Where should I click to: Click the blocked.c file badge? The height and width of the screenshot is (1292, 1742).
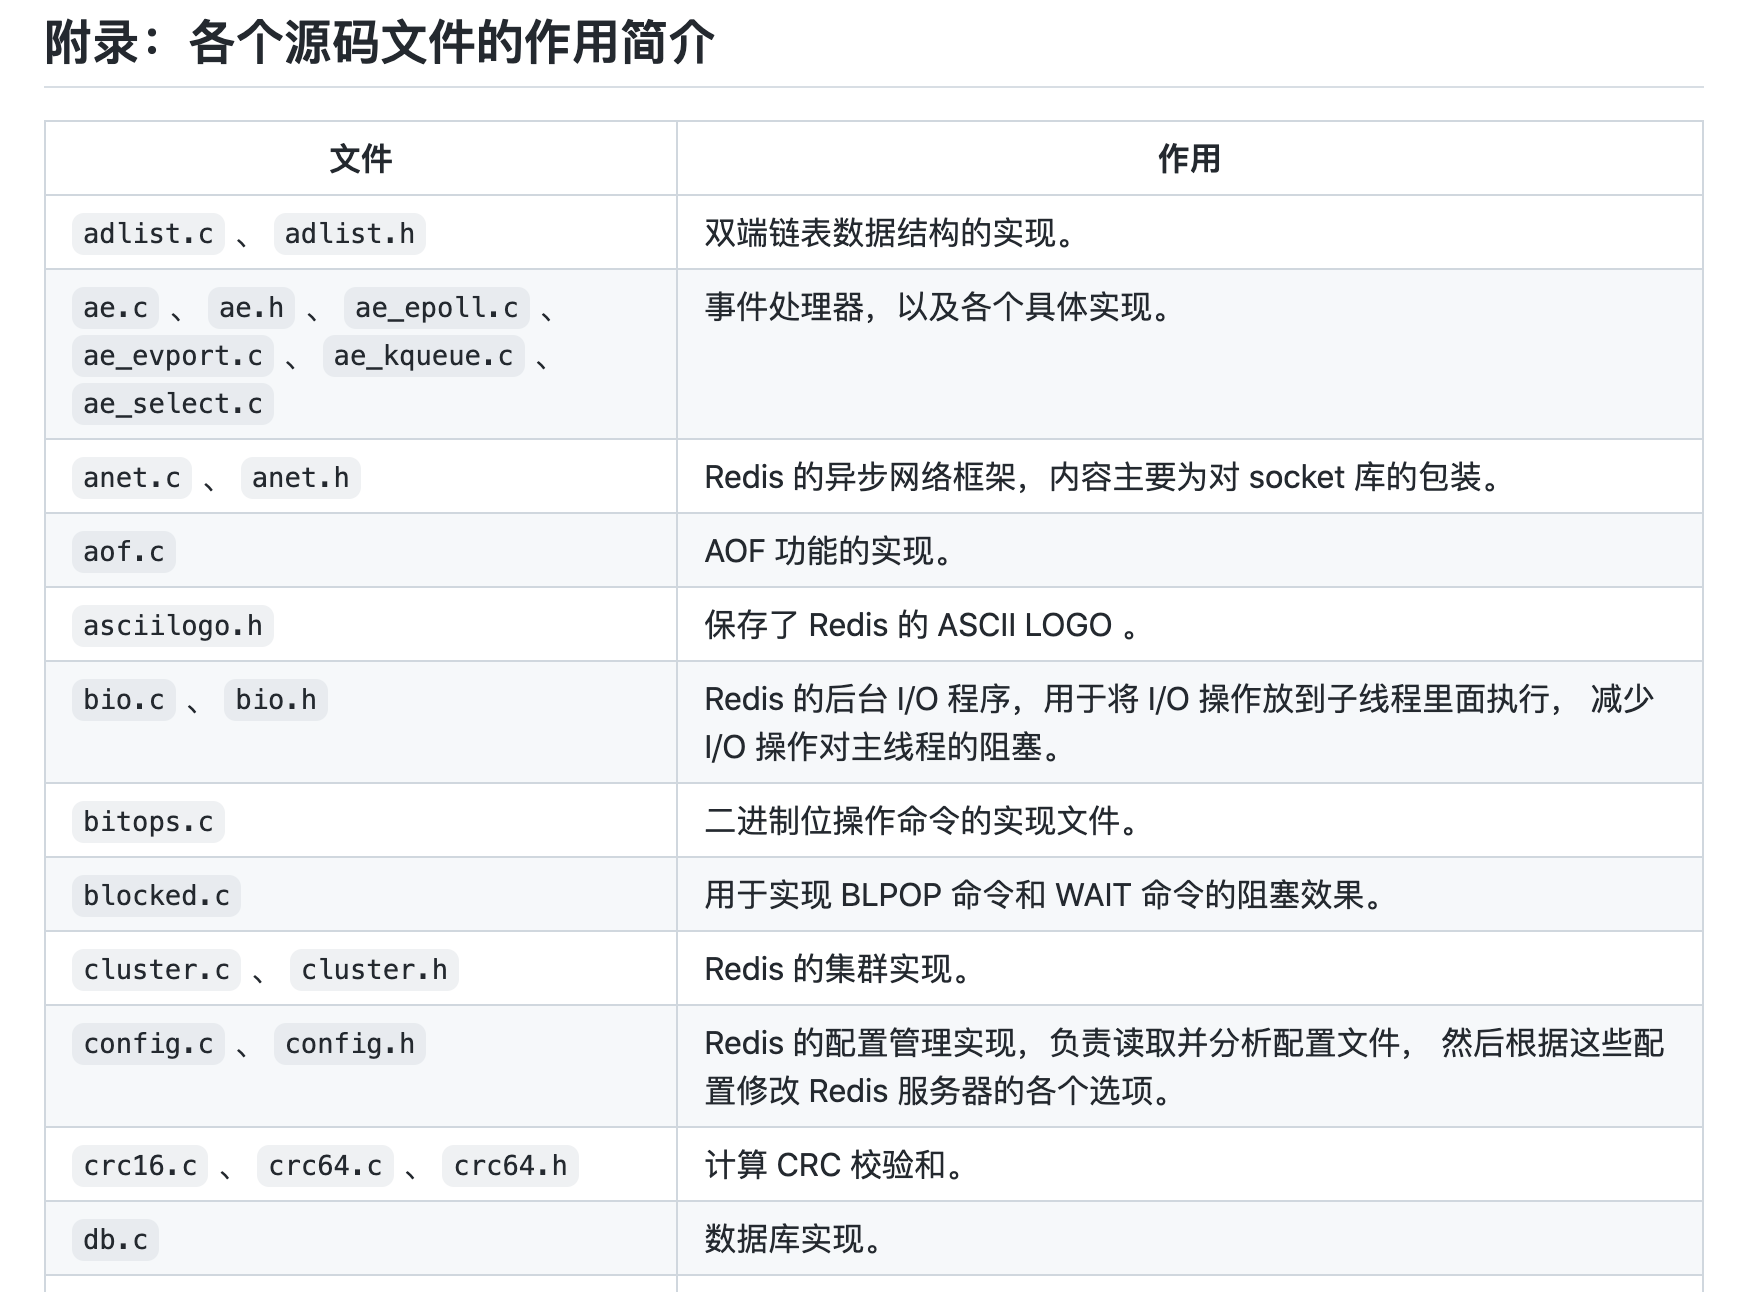tap(155, 896)
